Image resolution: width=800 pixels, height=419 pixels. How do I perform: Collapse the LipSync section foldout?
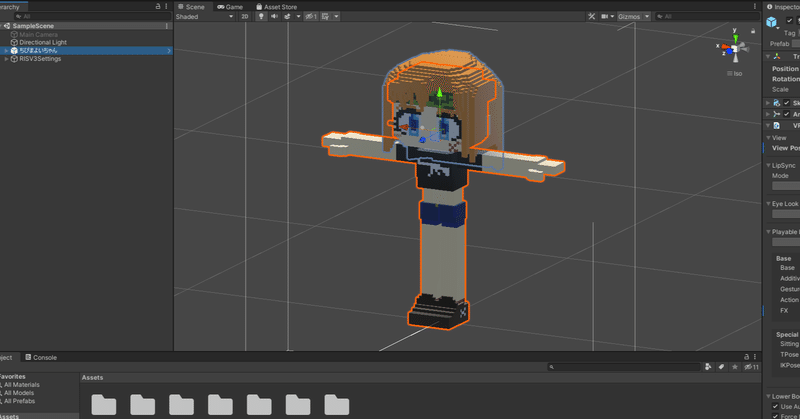point(768,165)
